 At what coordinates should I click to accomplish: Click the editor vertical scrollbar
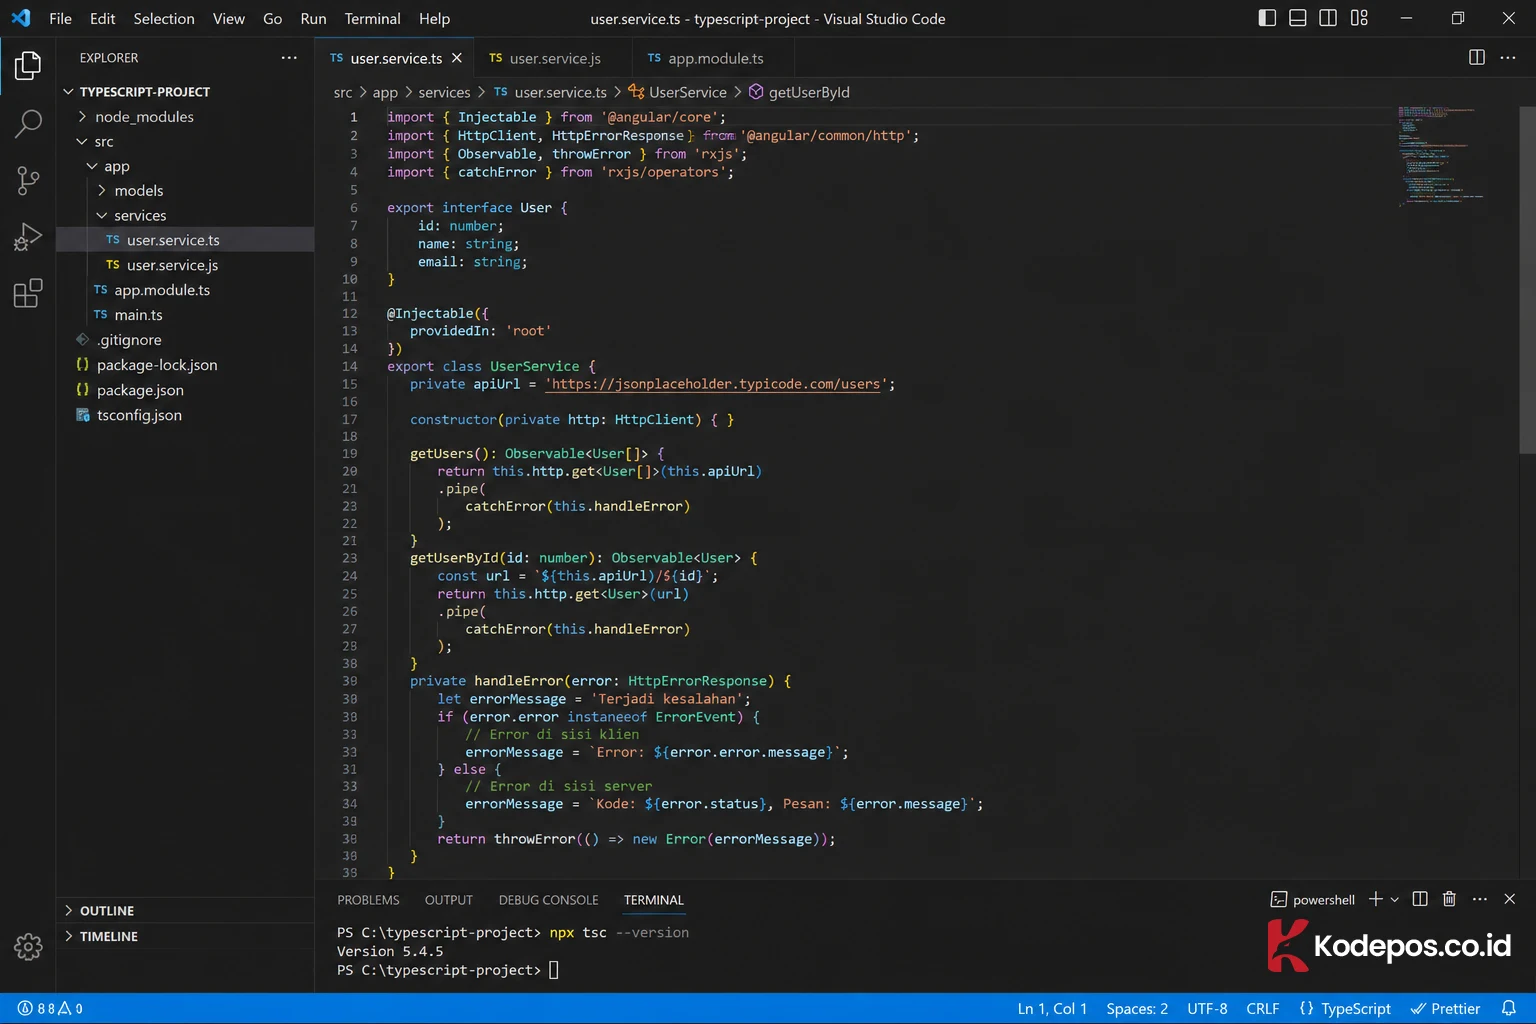point(1527,280)
